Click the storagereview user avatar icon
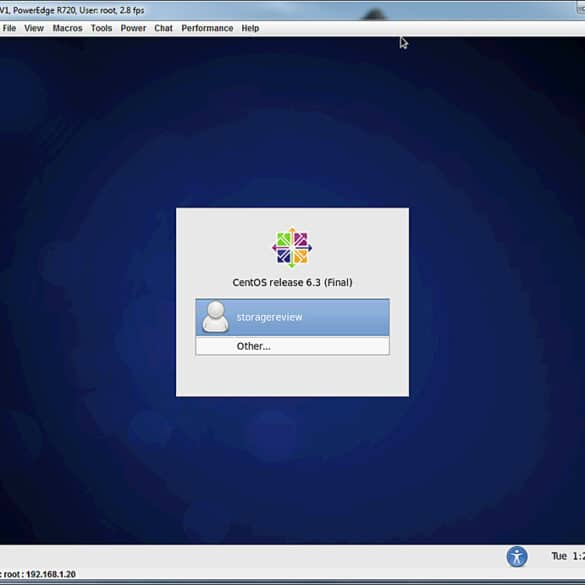585x585 pixels. pos(215,317)
